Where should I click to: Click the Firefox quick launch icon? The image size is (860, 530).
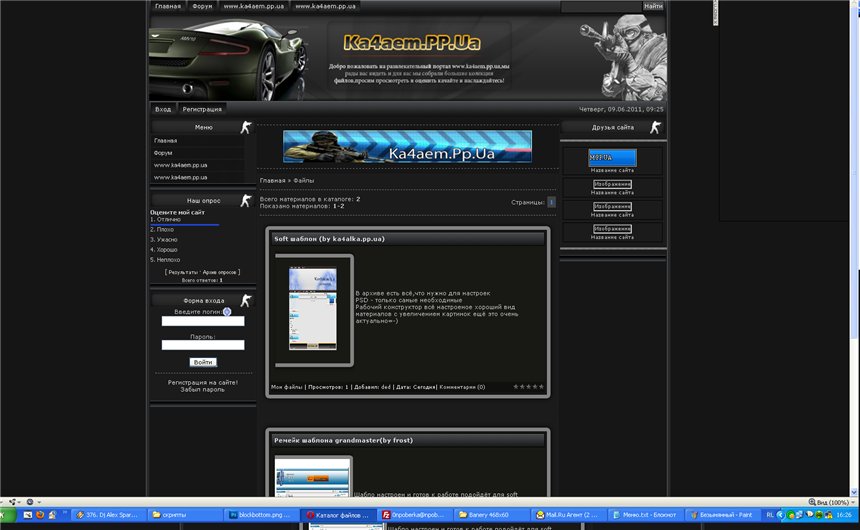(x=39, y=515)
